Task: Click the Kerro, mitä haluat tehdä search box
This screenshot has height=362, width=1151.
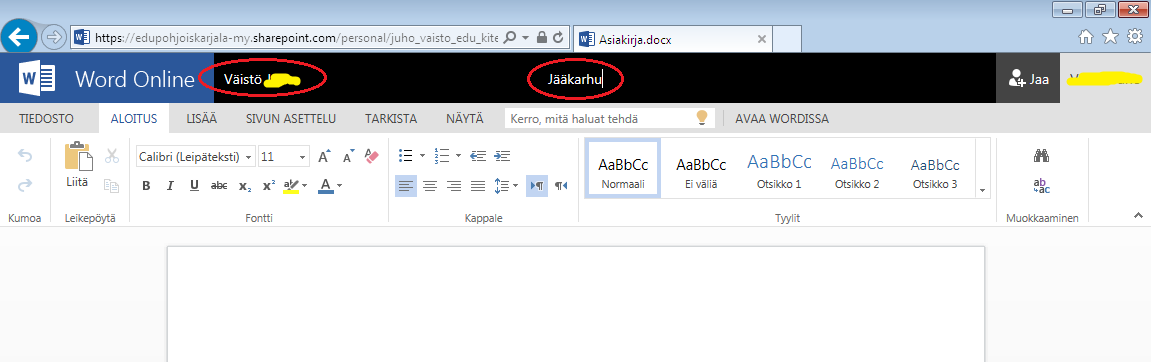Action: click(609, 118)
